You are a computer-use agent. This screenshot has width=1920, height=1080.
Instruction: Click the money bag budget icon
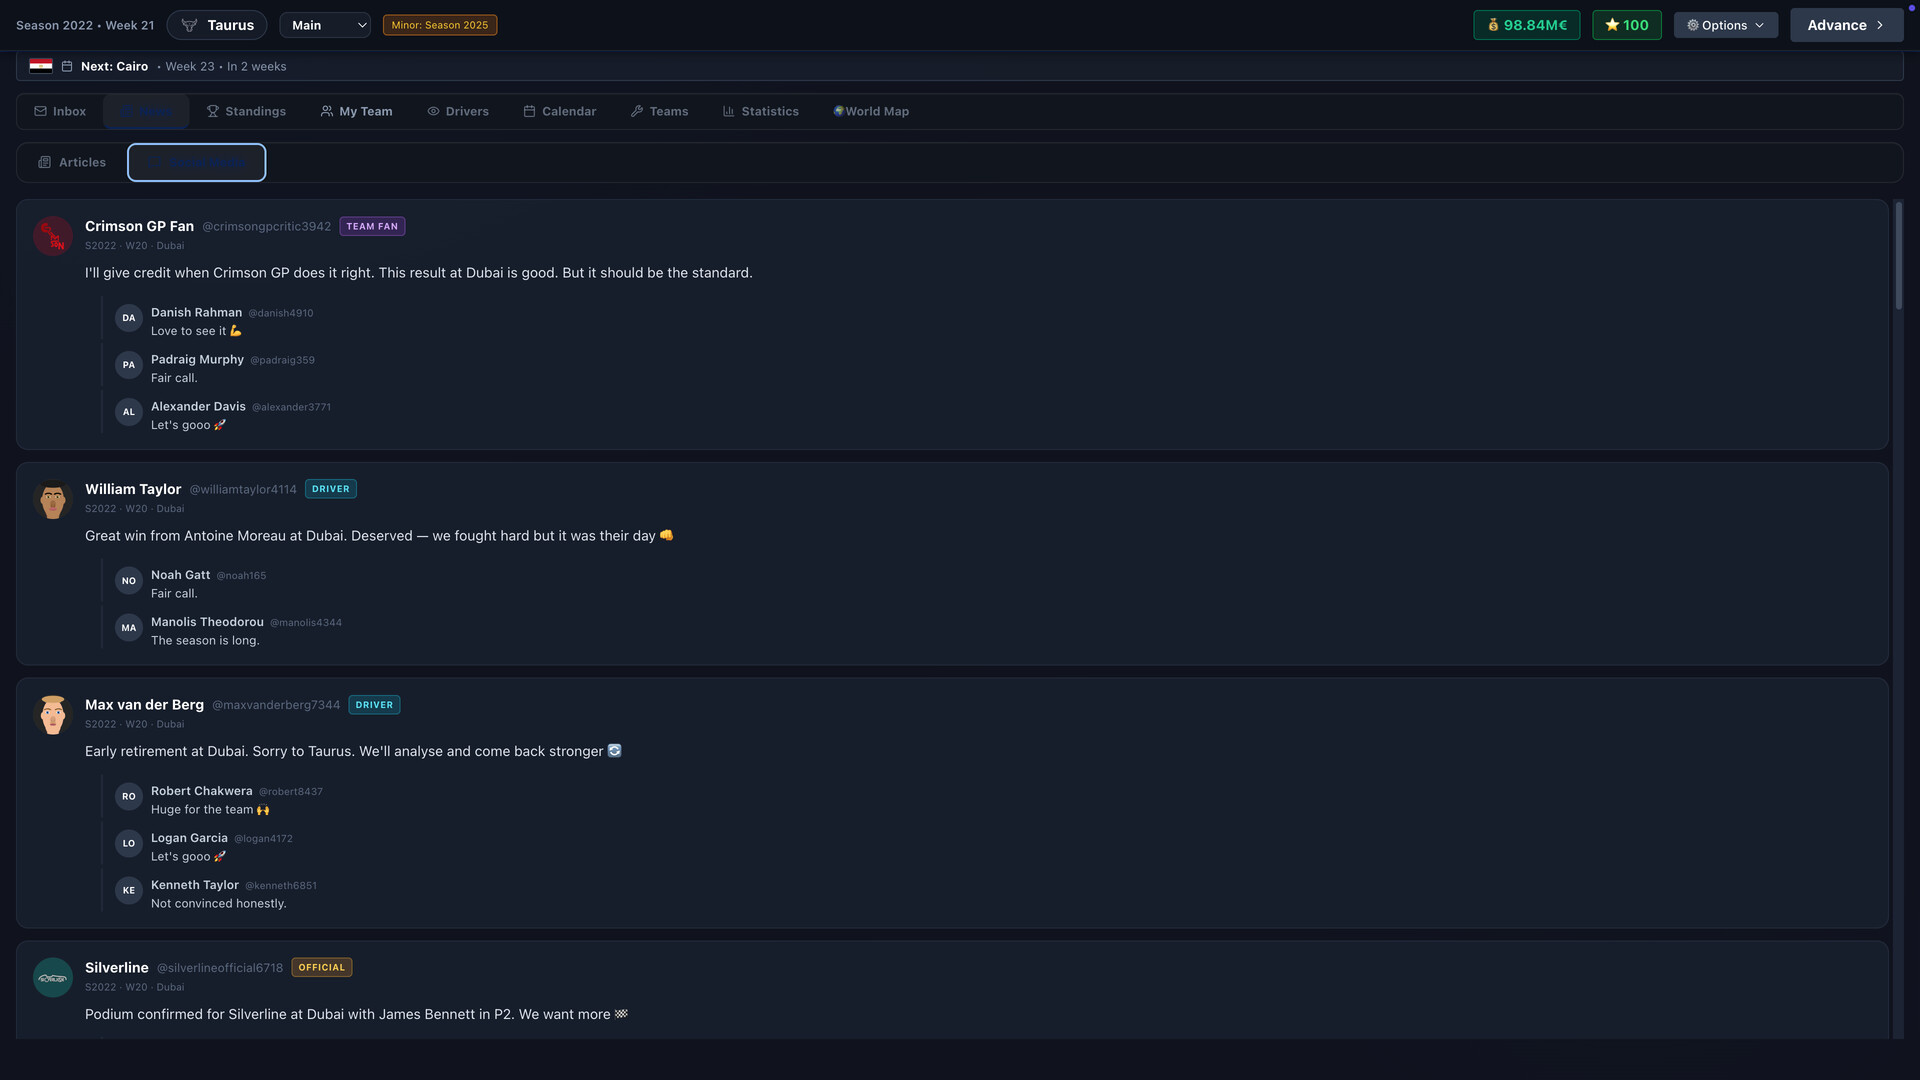[x=1493, y=25]
